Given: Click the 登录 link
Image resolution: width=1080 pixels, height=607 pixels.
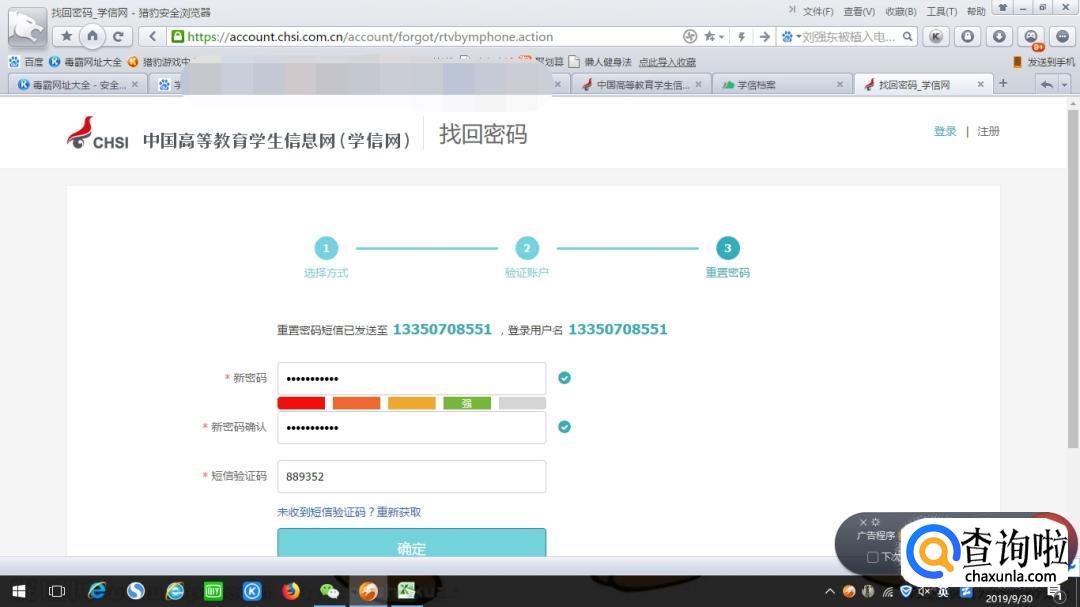Looking at the screenshot, I should (945, 131).
